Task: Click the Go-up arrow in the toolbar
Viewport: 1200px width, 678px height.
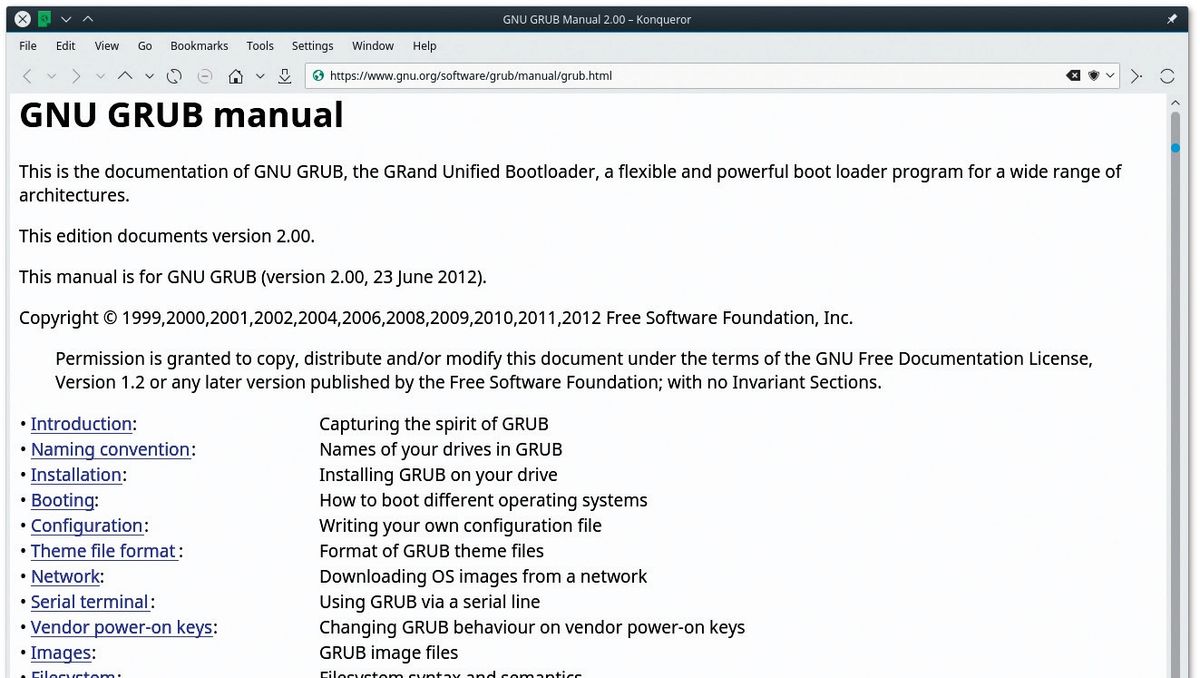Action: point(125,75)
